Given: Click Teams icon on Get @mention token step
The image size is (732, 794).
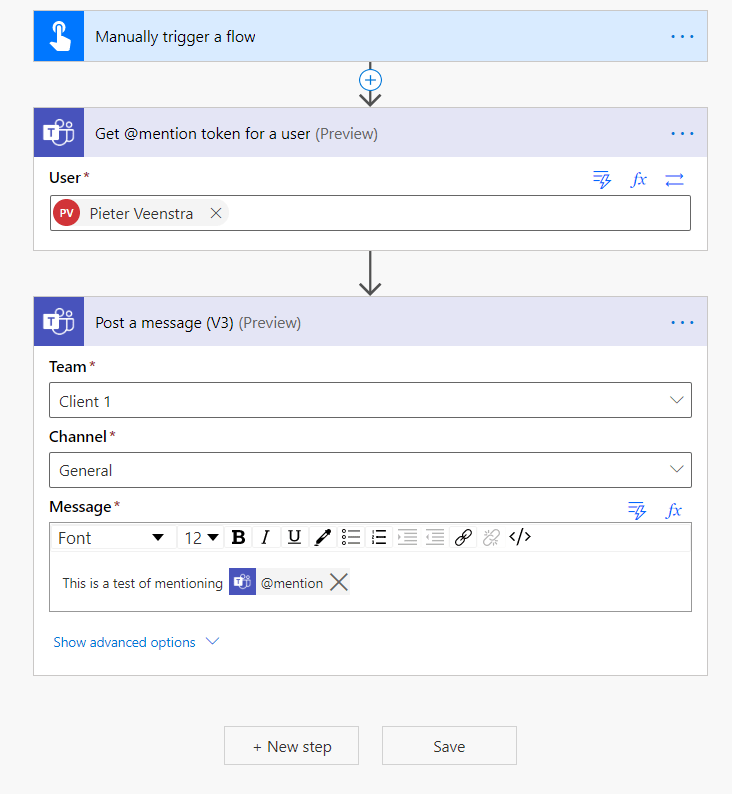Looking at the screenshot, I should pyautogui.click(x=59, y=133).
